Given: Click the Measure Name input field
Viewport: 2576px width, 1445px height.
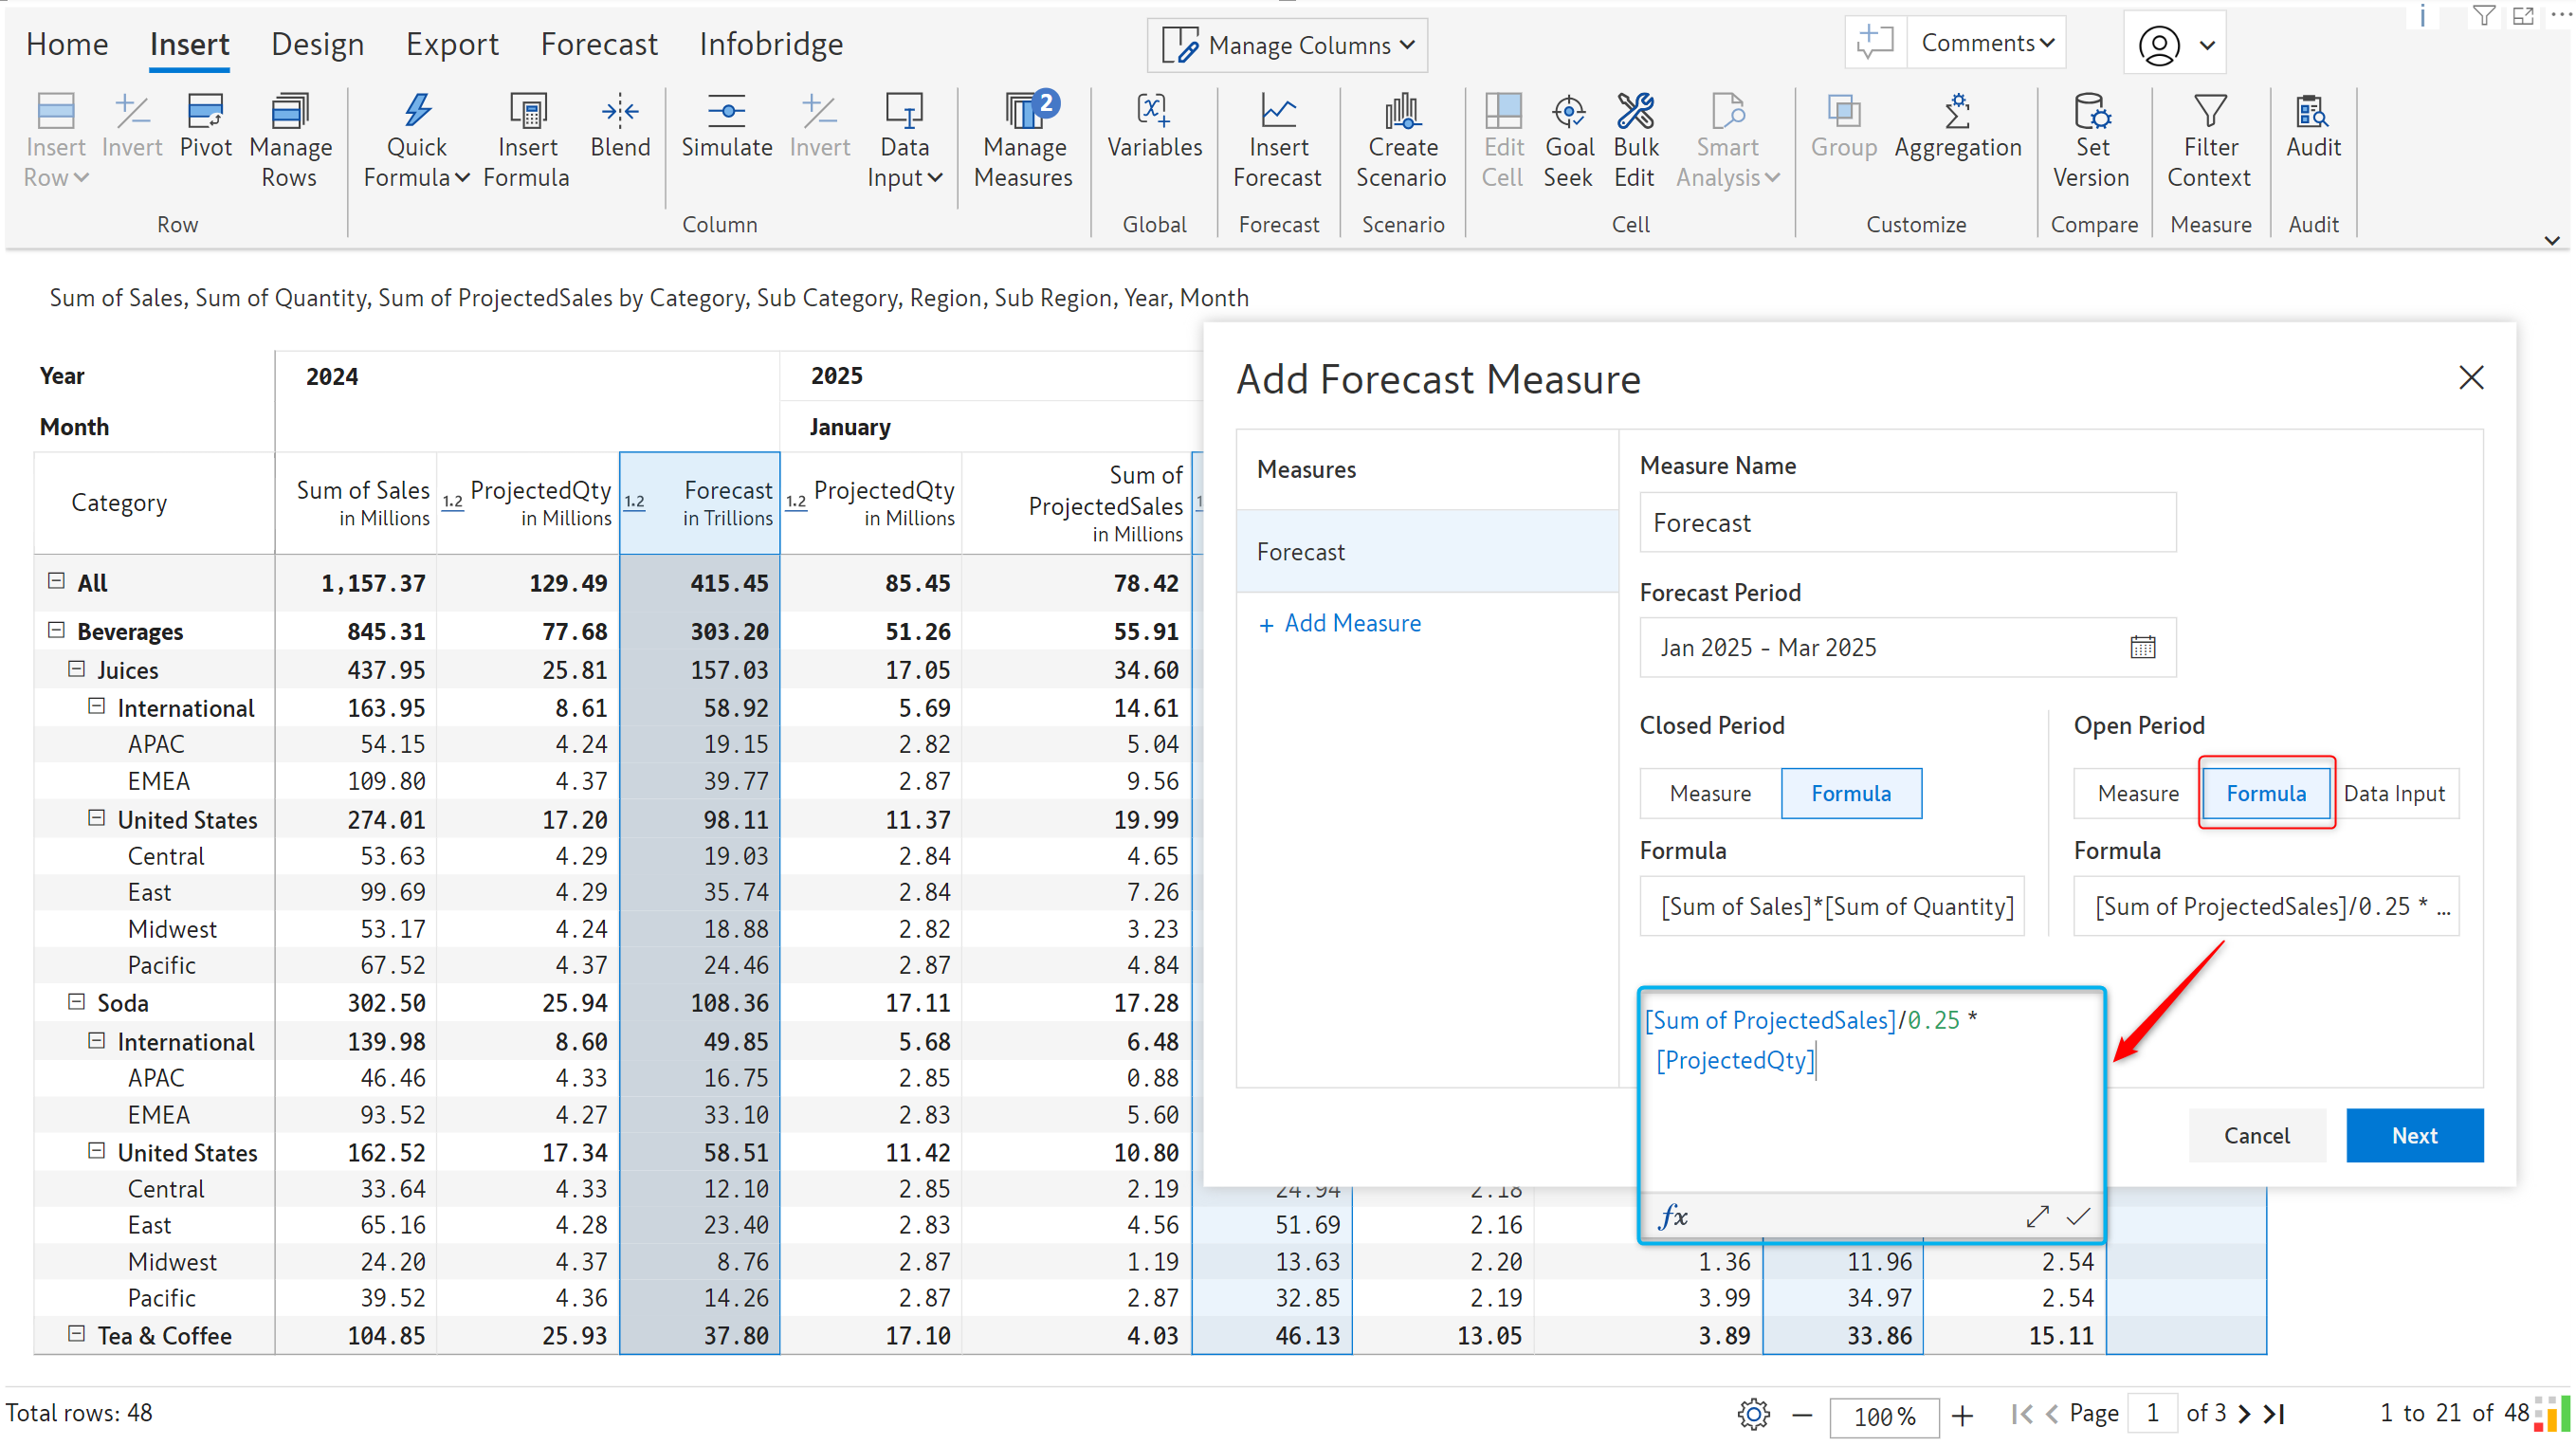Looking at the screenshot, I should click(x=1907, y=522).
